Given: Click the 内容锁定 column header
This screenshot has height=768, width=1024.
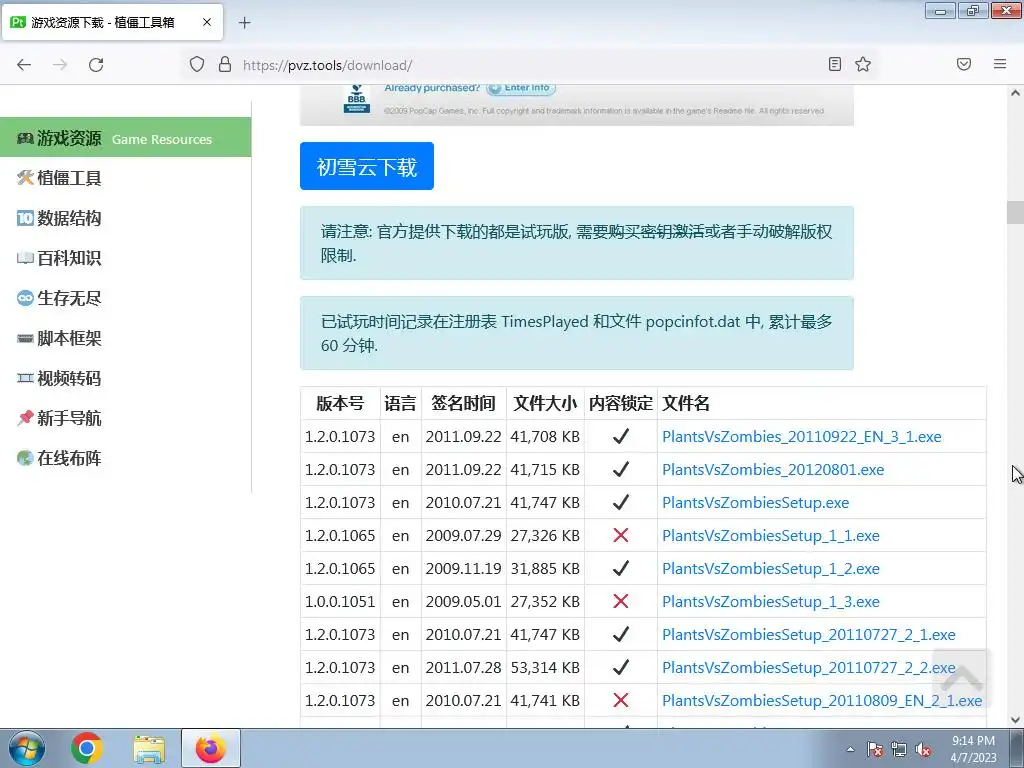Looking at the screenshot, I should [x=620, y=403].
